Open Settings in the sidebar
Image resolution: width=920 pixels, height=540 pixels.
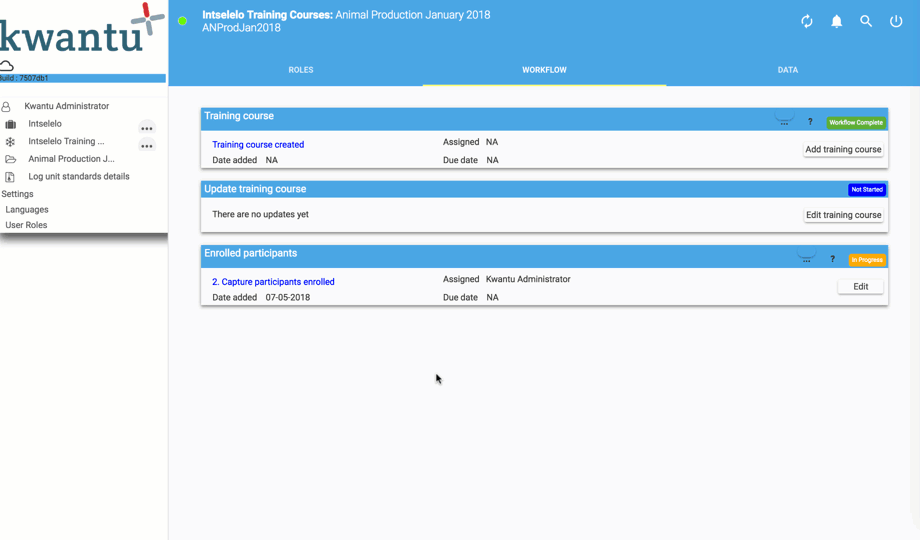[x=18, y=194]
